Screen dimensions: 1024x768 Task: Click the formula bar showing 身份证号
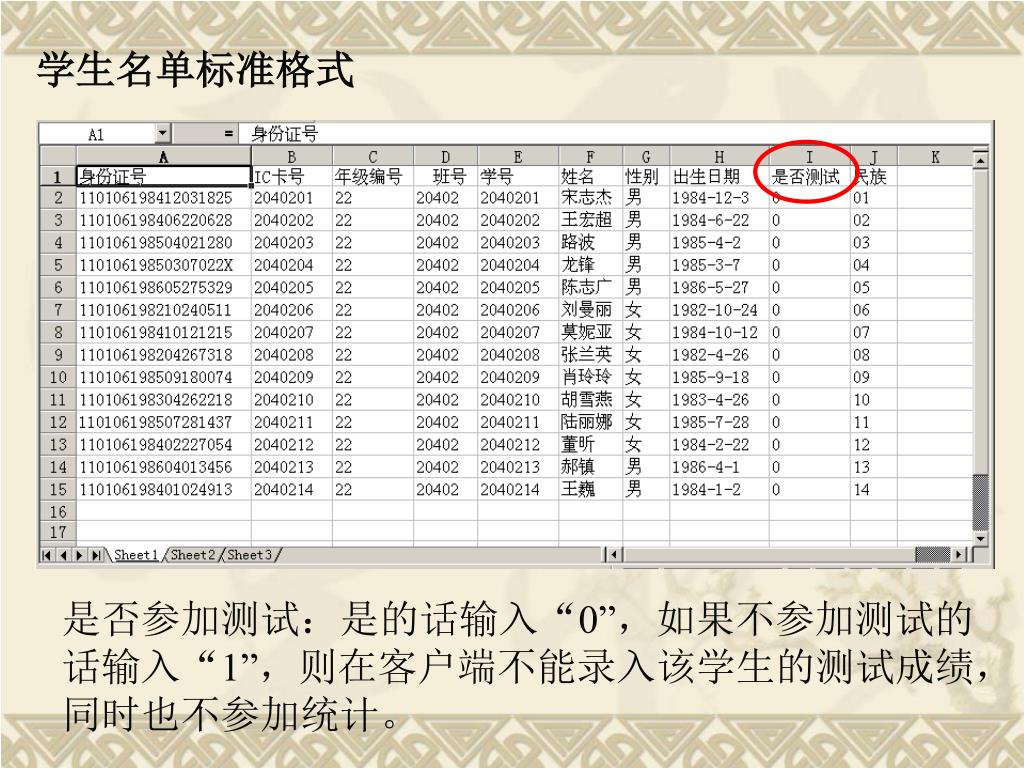click(614, 134)
